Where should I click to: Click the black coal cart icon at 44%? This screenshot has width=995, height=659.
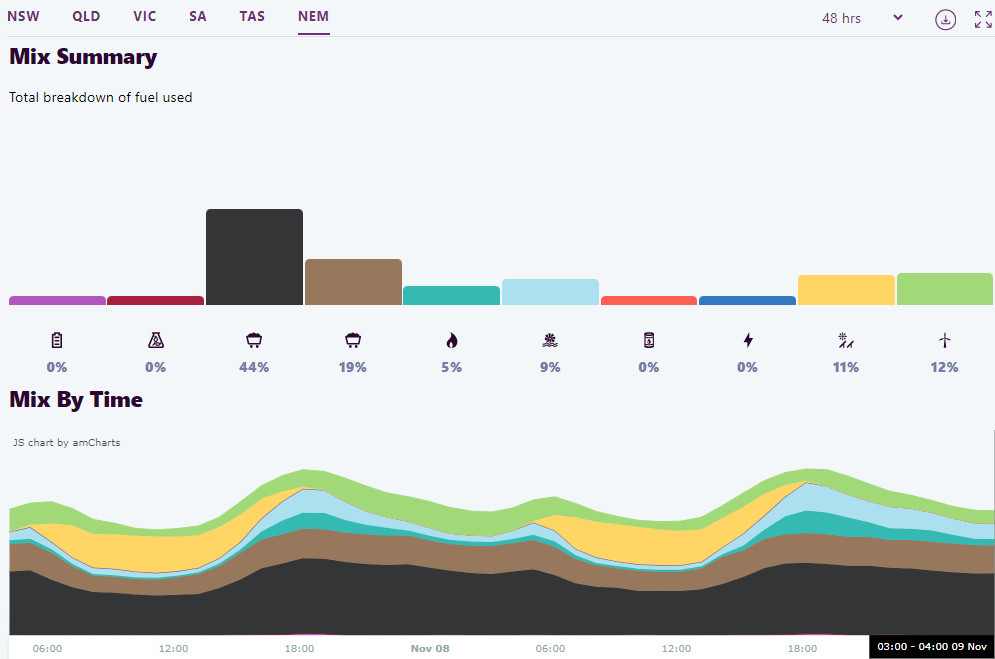[x=254, y=340]
